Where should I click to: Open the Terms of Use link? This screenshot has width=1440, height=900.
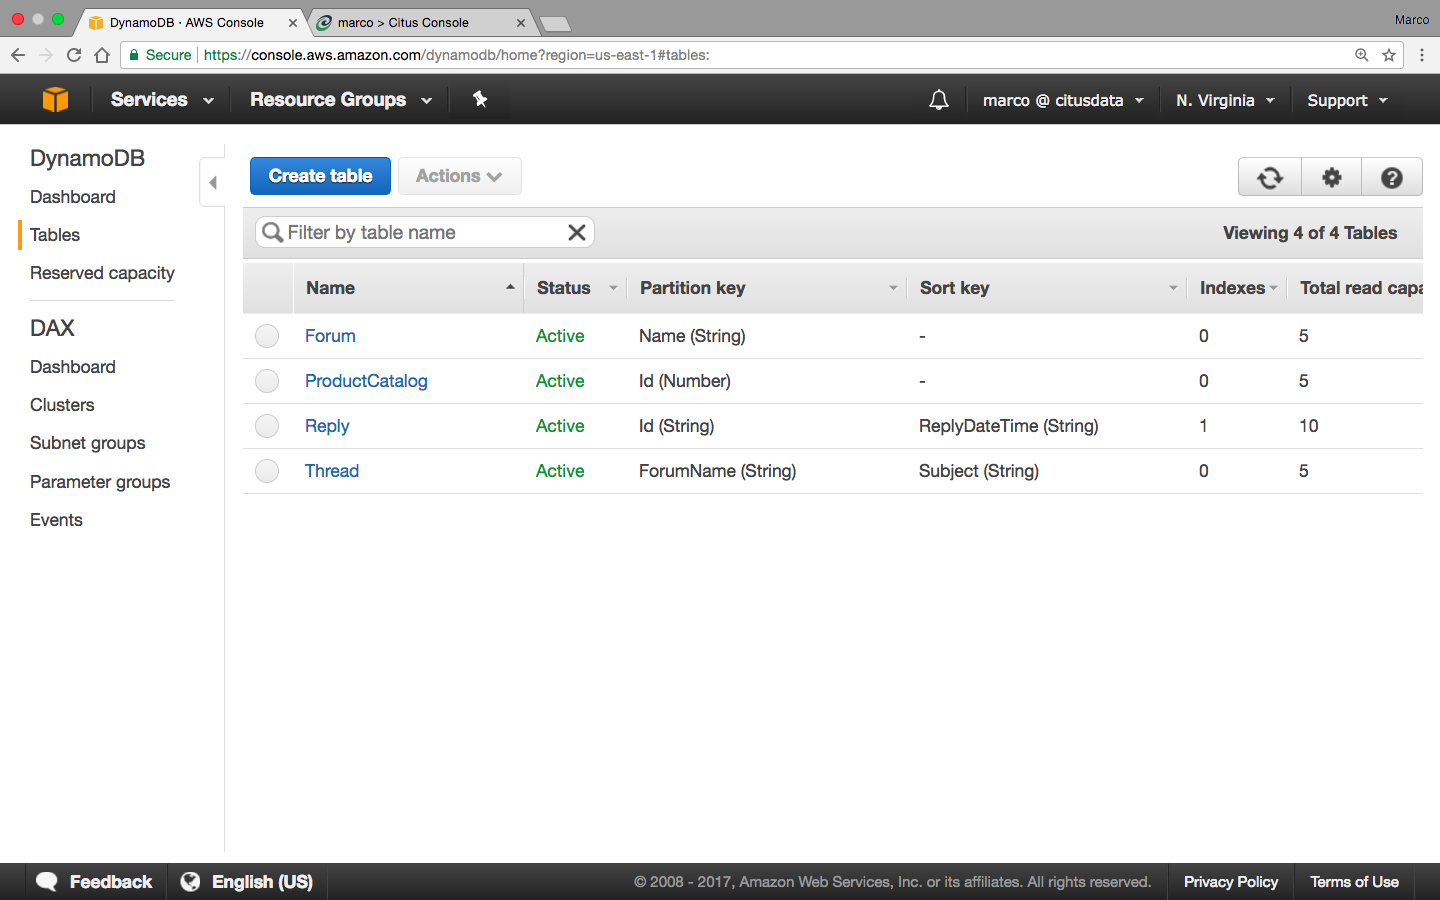coord(1354,882)
